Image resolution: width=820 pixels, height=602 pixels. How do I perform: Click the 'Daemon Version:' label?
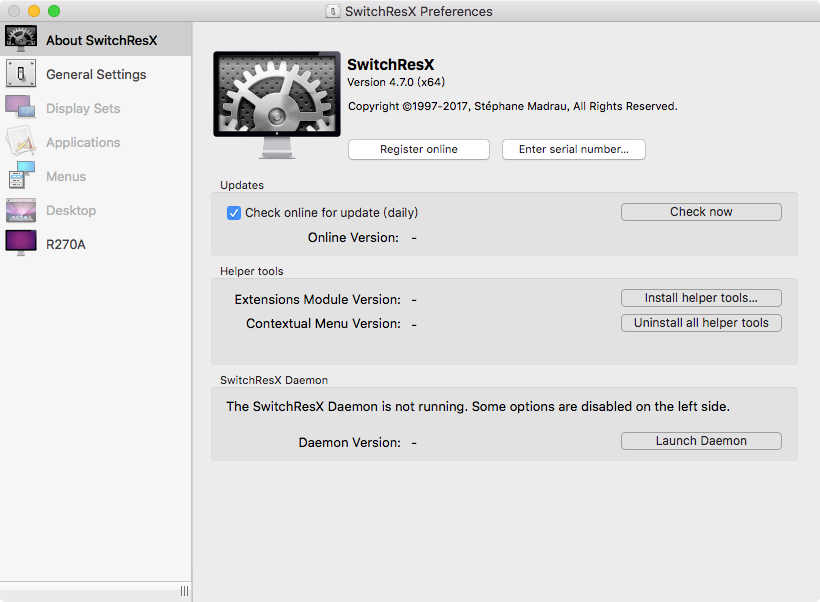coord(349,443)
